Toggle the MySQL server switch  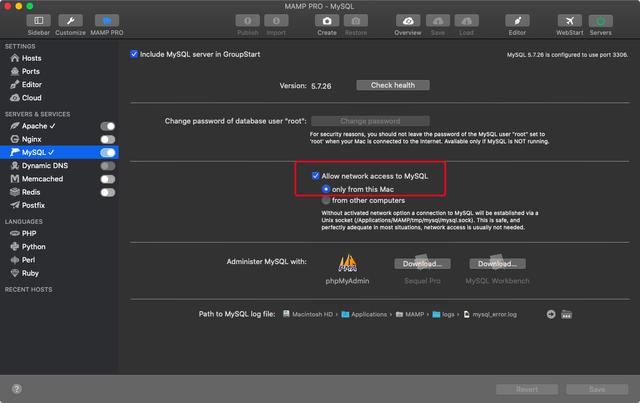coord(108,153)
